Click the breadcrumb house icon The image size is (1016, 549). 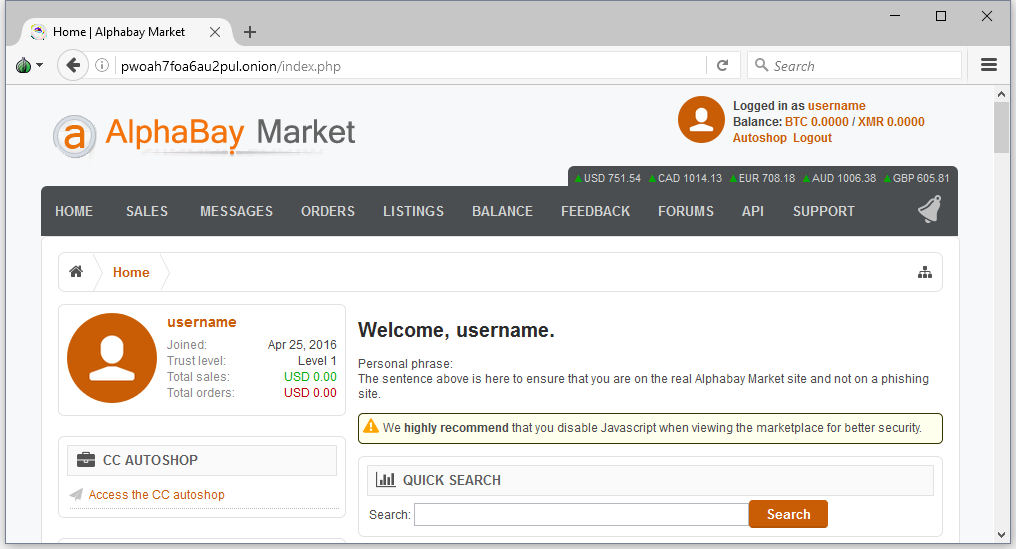76,272
